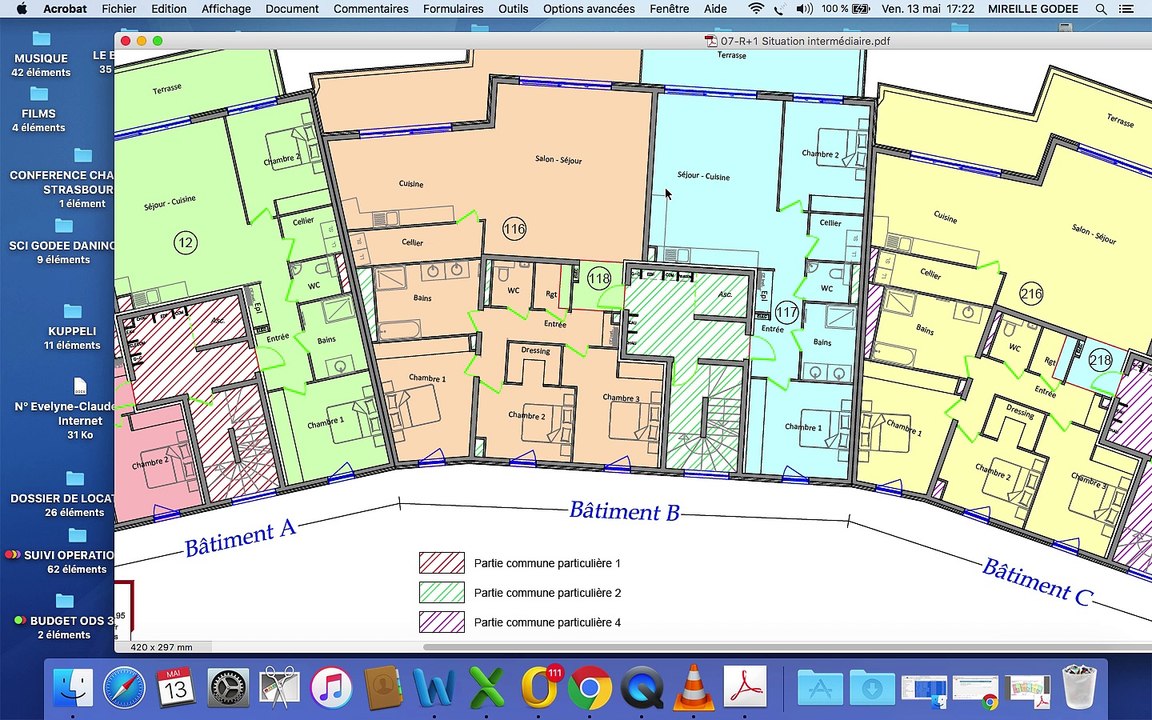
Task: Open the Document menu
Action: tap(292, 9)
